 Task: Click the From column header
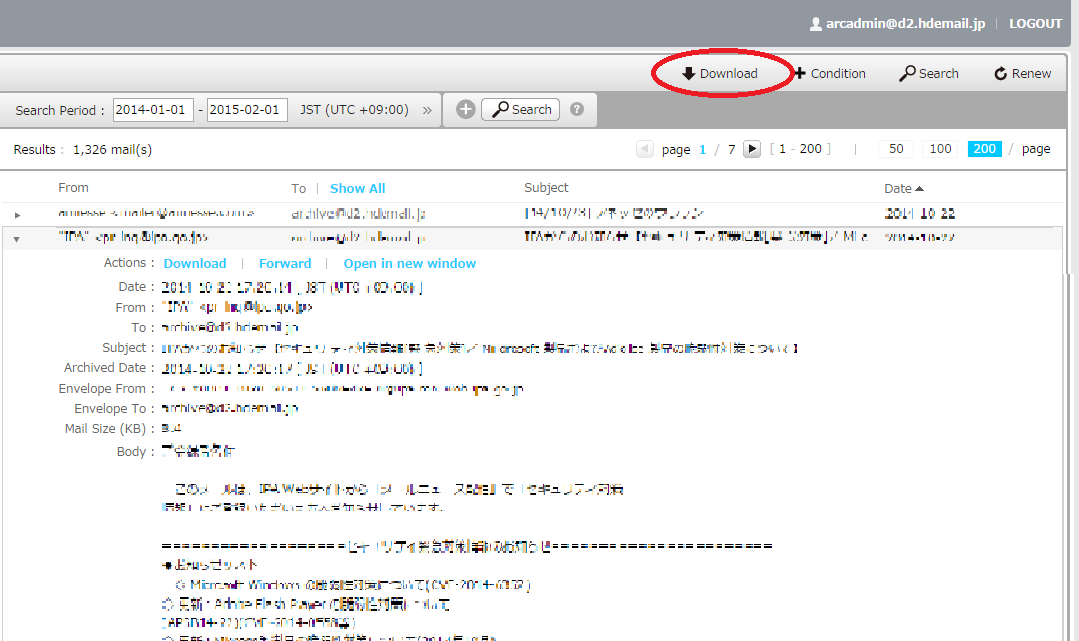tap(73, 188)
